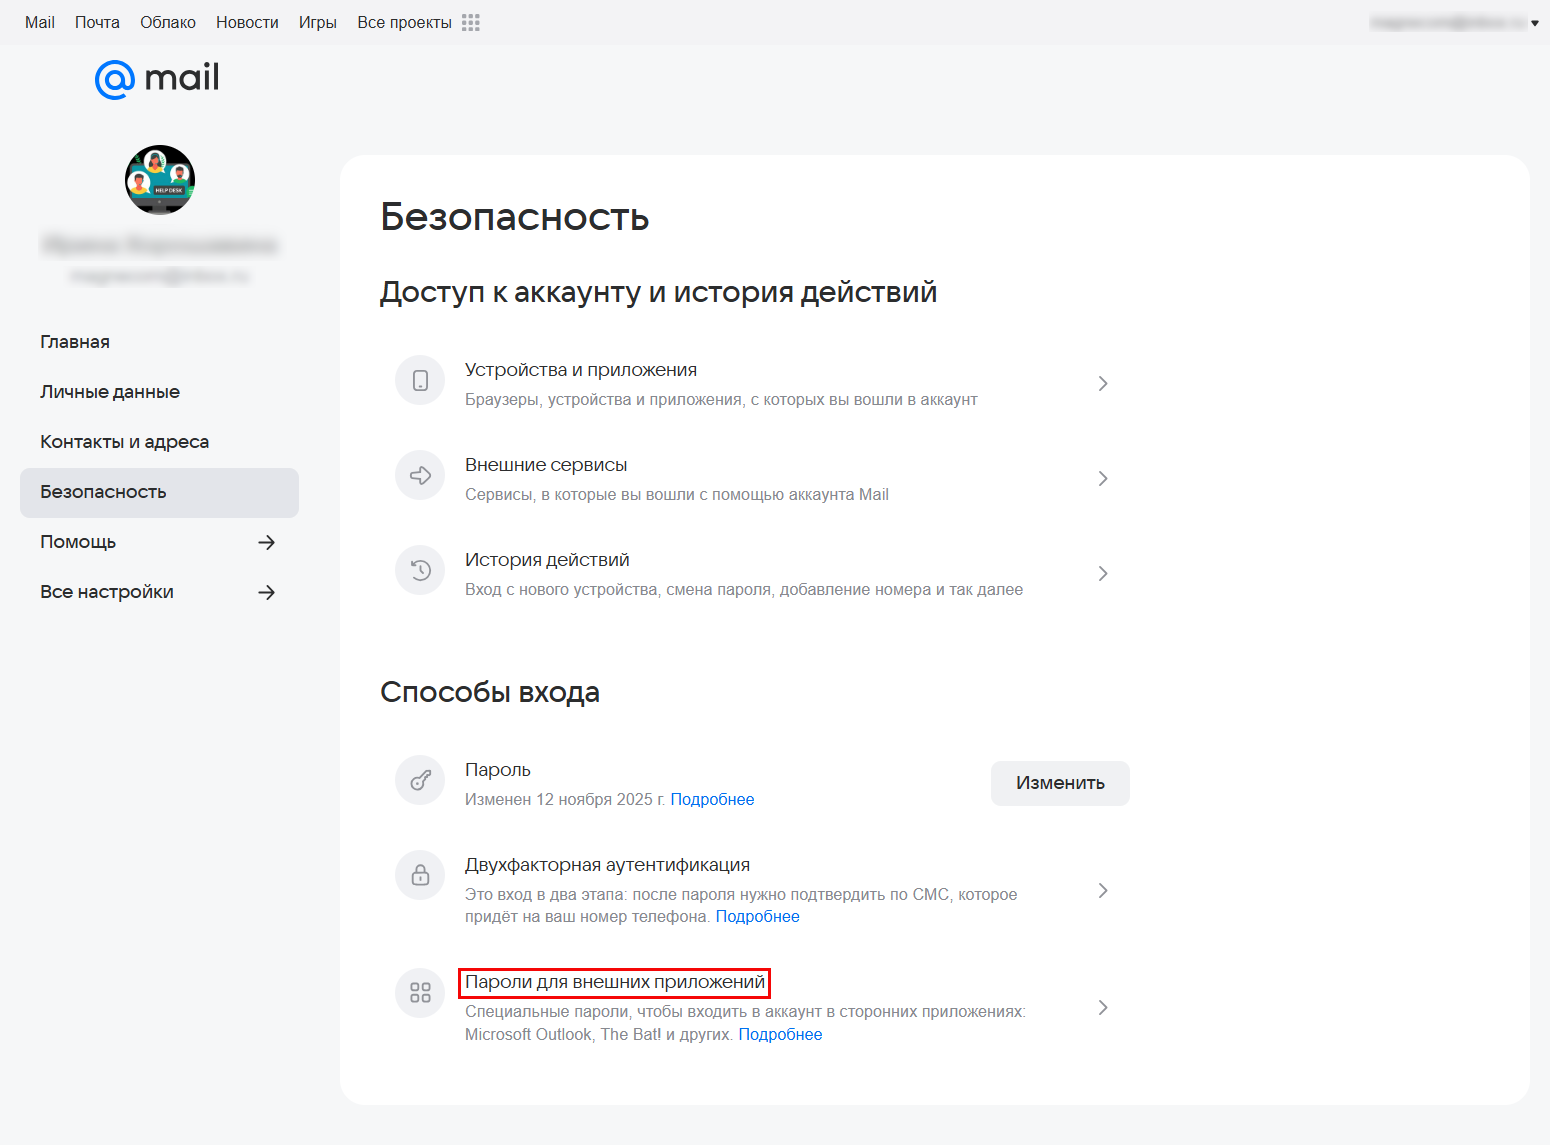1550x1145 pixels.
Task: Go to Personal data in the sidebar
Action: click(x=110, y=392)
